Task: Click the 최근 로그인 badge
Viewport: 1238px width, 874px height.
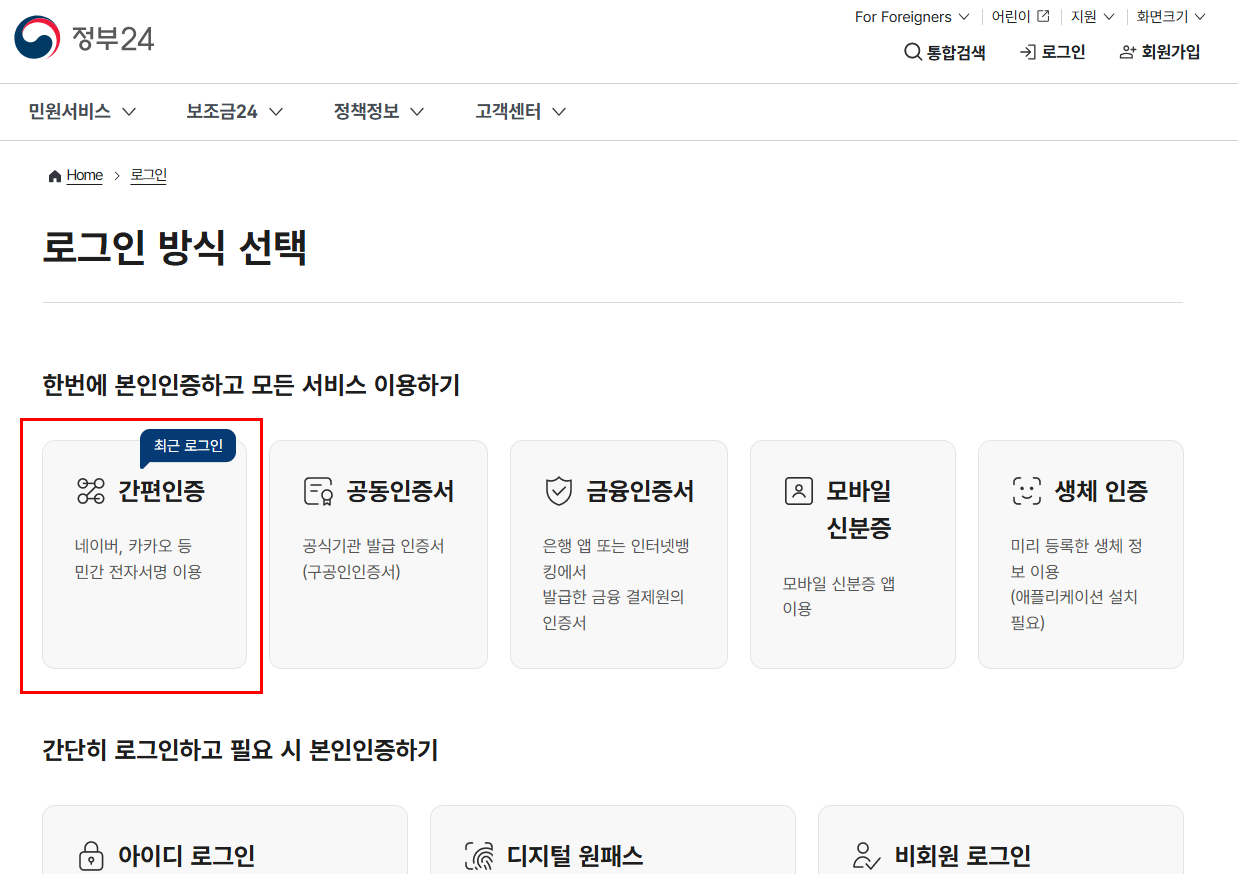Action: 188,446
